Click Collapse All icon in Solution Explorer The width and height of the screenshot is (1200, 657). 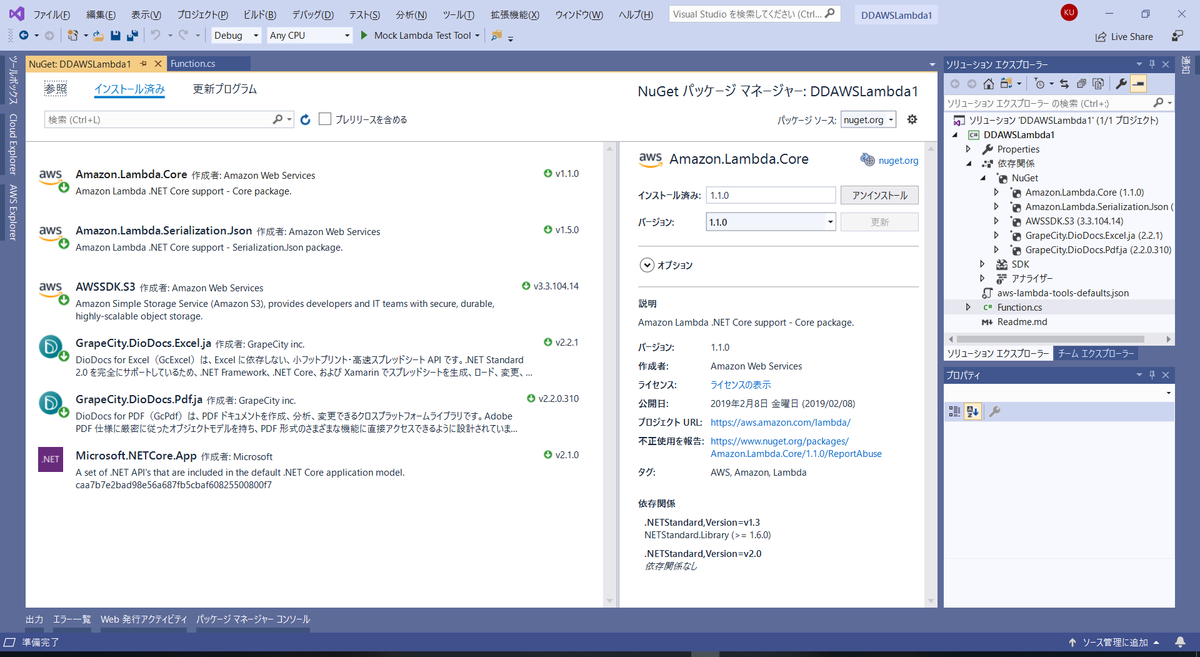1081,84
